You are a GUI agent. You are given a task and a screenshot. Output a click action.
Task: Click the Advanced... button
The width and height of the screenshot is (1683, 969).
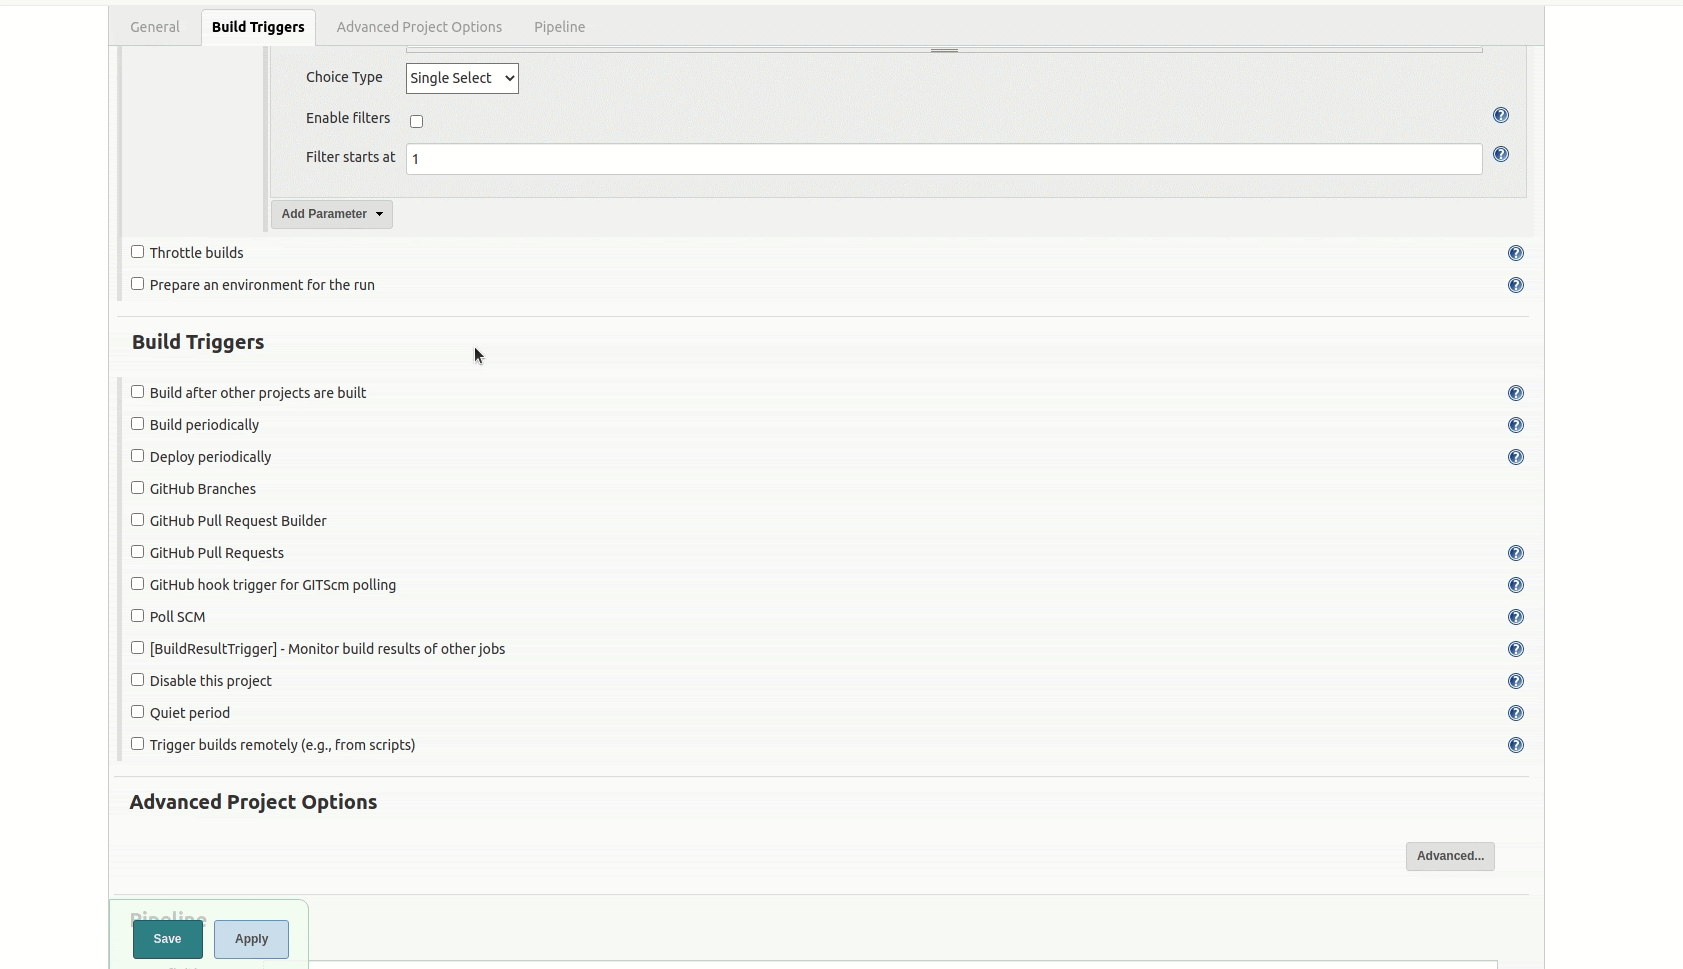click(1449, 856)
